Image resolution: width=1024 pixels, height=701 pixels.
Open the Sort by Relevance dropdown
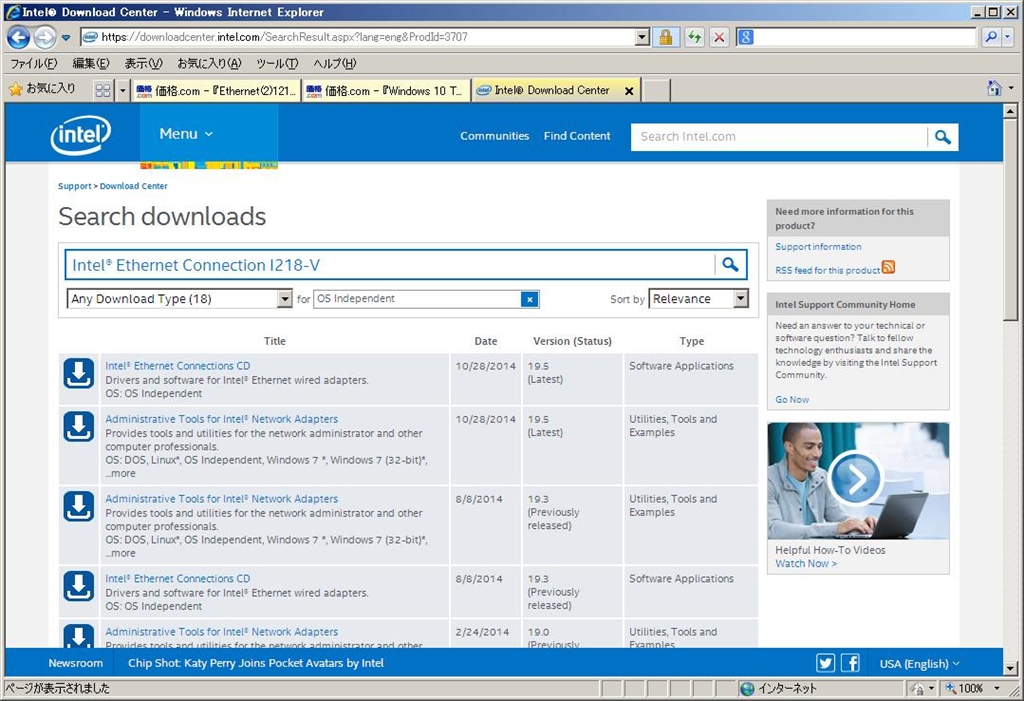click(x=698, y=299)
